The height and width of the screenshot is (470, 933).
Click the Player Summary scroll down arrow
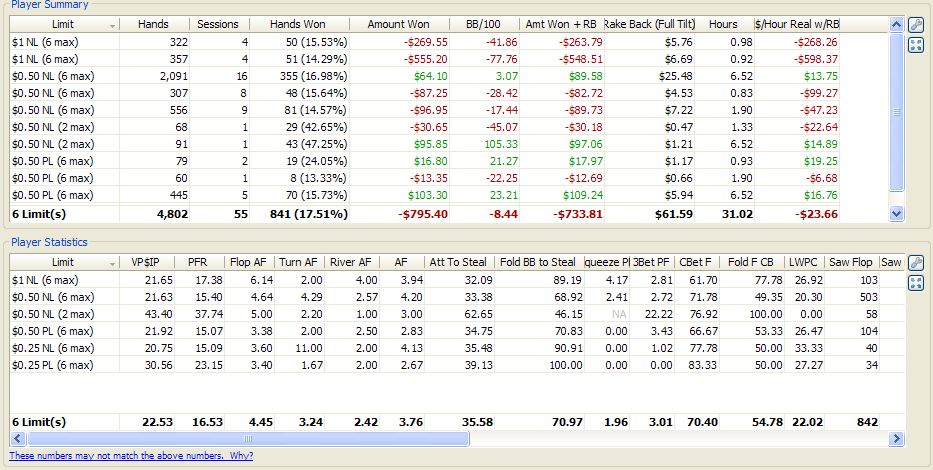pyautogui.click(x=897, y=214)
